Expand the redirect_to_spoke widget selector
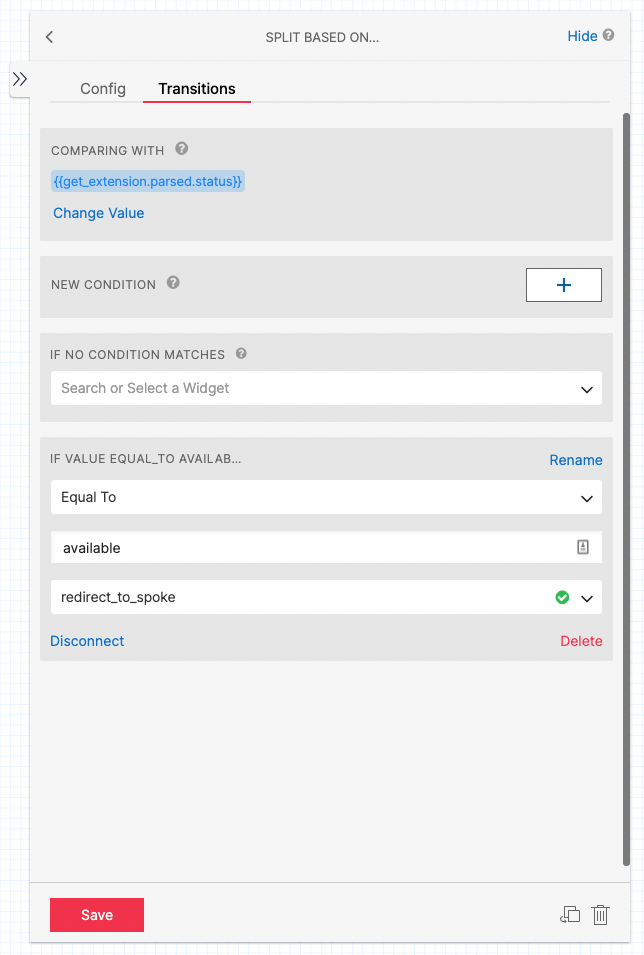Screen dimensions: 644x955 [586, 597]
